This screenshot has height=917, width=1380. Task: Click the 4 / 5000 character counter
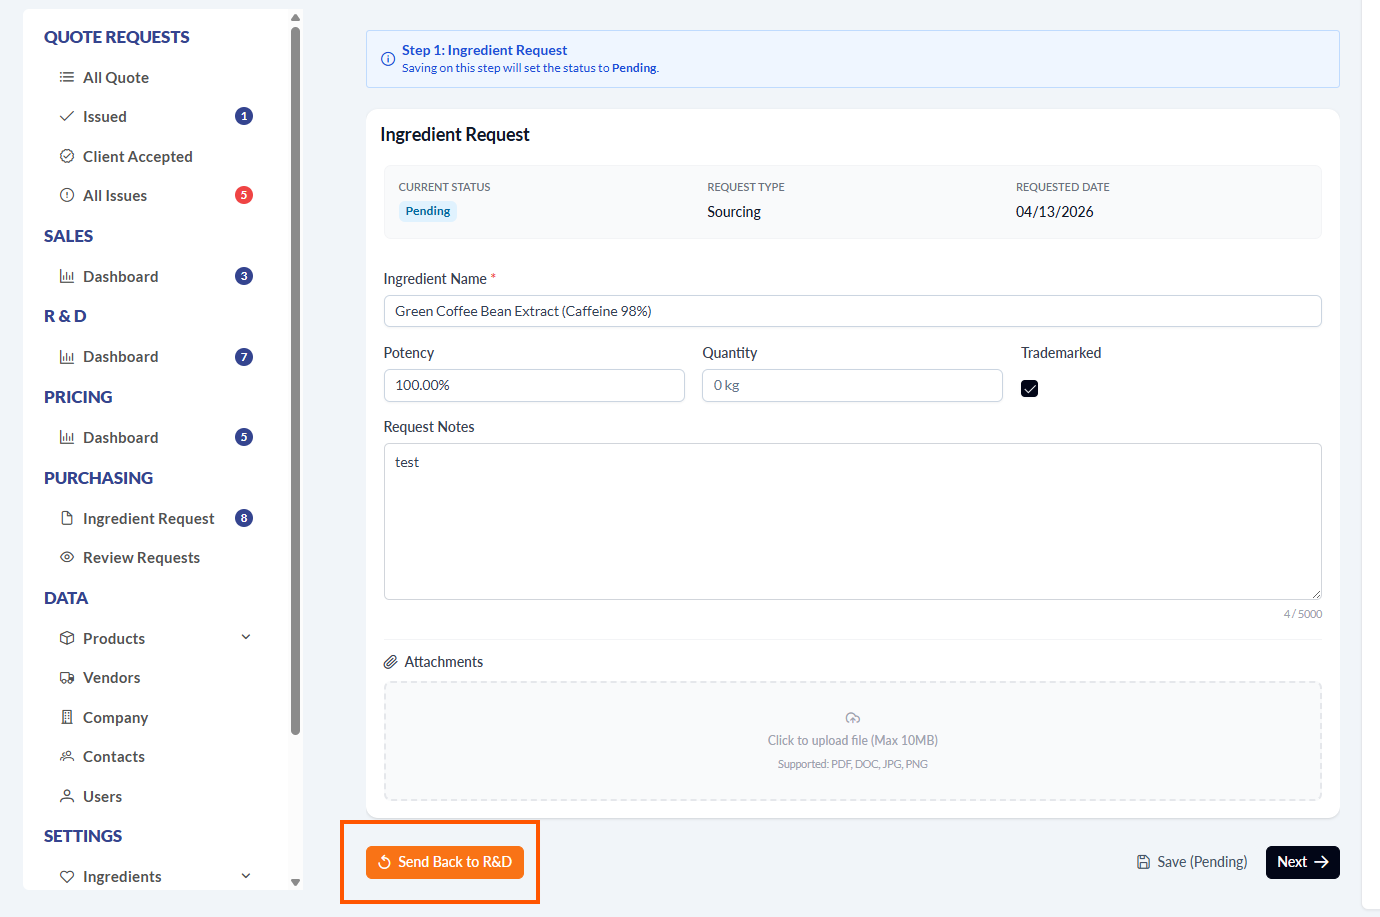point(1303,614)
